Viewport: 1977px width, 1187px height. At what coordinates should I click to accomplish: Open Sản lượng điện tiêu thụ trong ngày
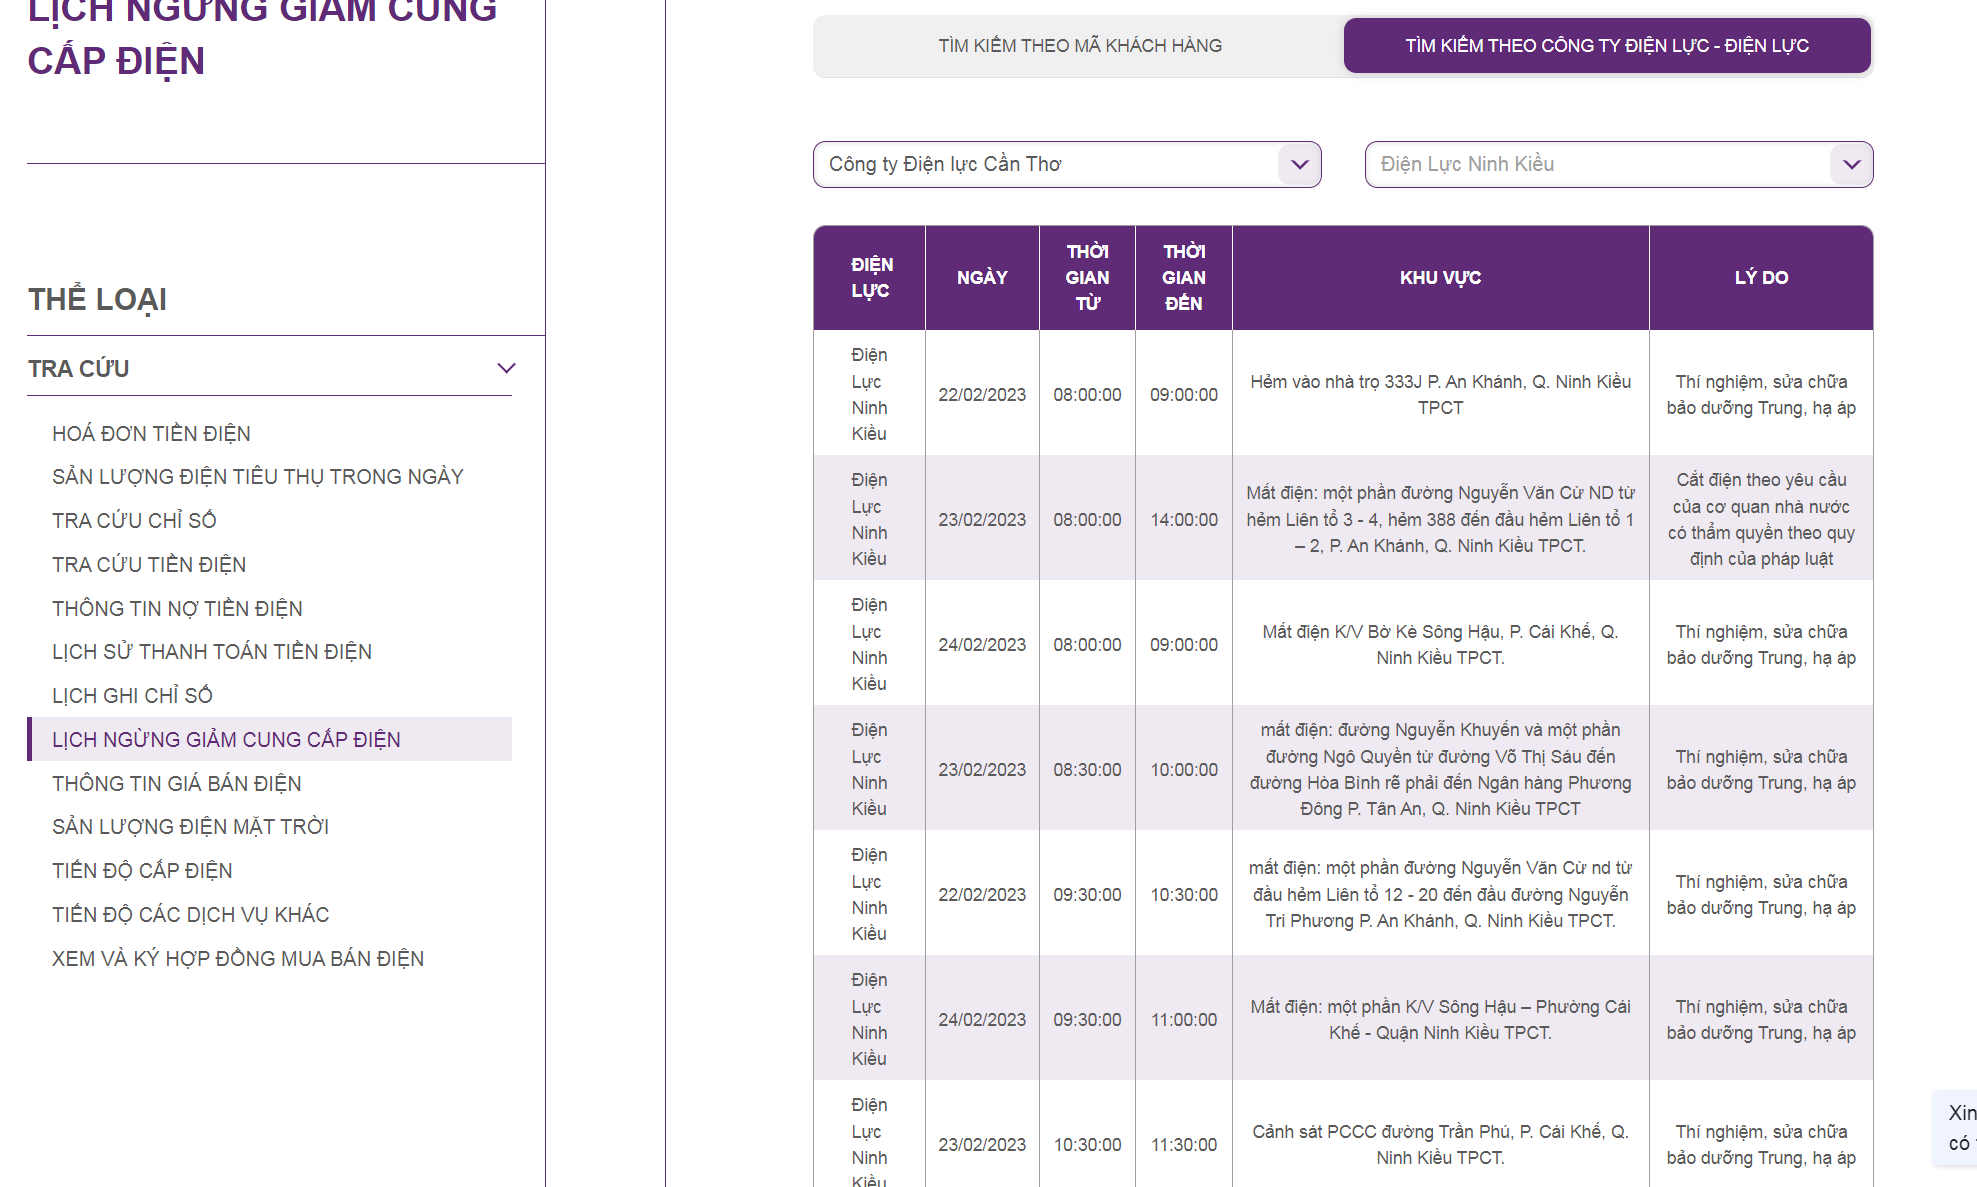tap(258, 477)
